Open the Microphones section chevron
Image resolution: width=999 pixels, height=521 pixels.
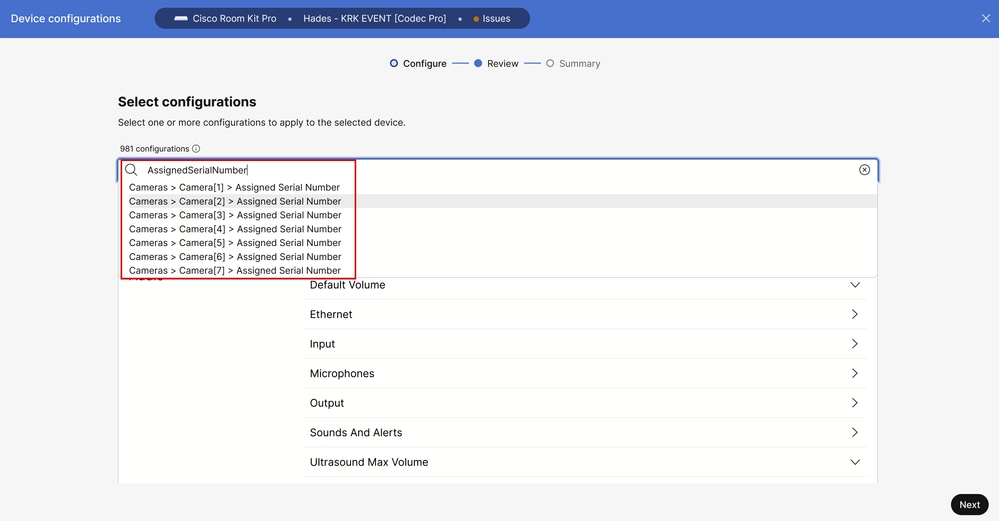(x=855, y=373)
